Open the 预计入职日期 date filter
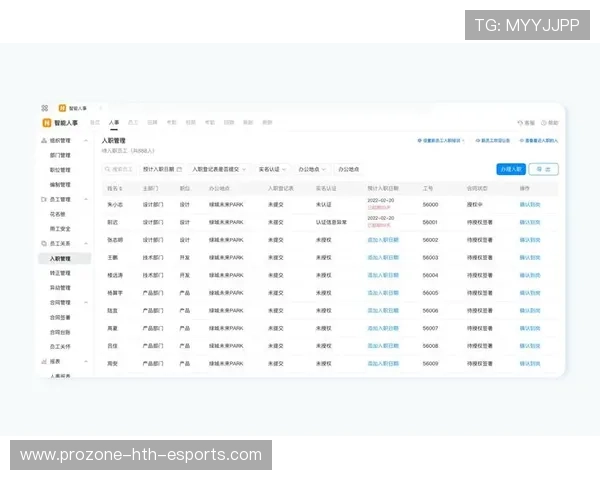Viewport: 600px width, 480px height. pyautogui.click(x=162, y=169)
